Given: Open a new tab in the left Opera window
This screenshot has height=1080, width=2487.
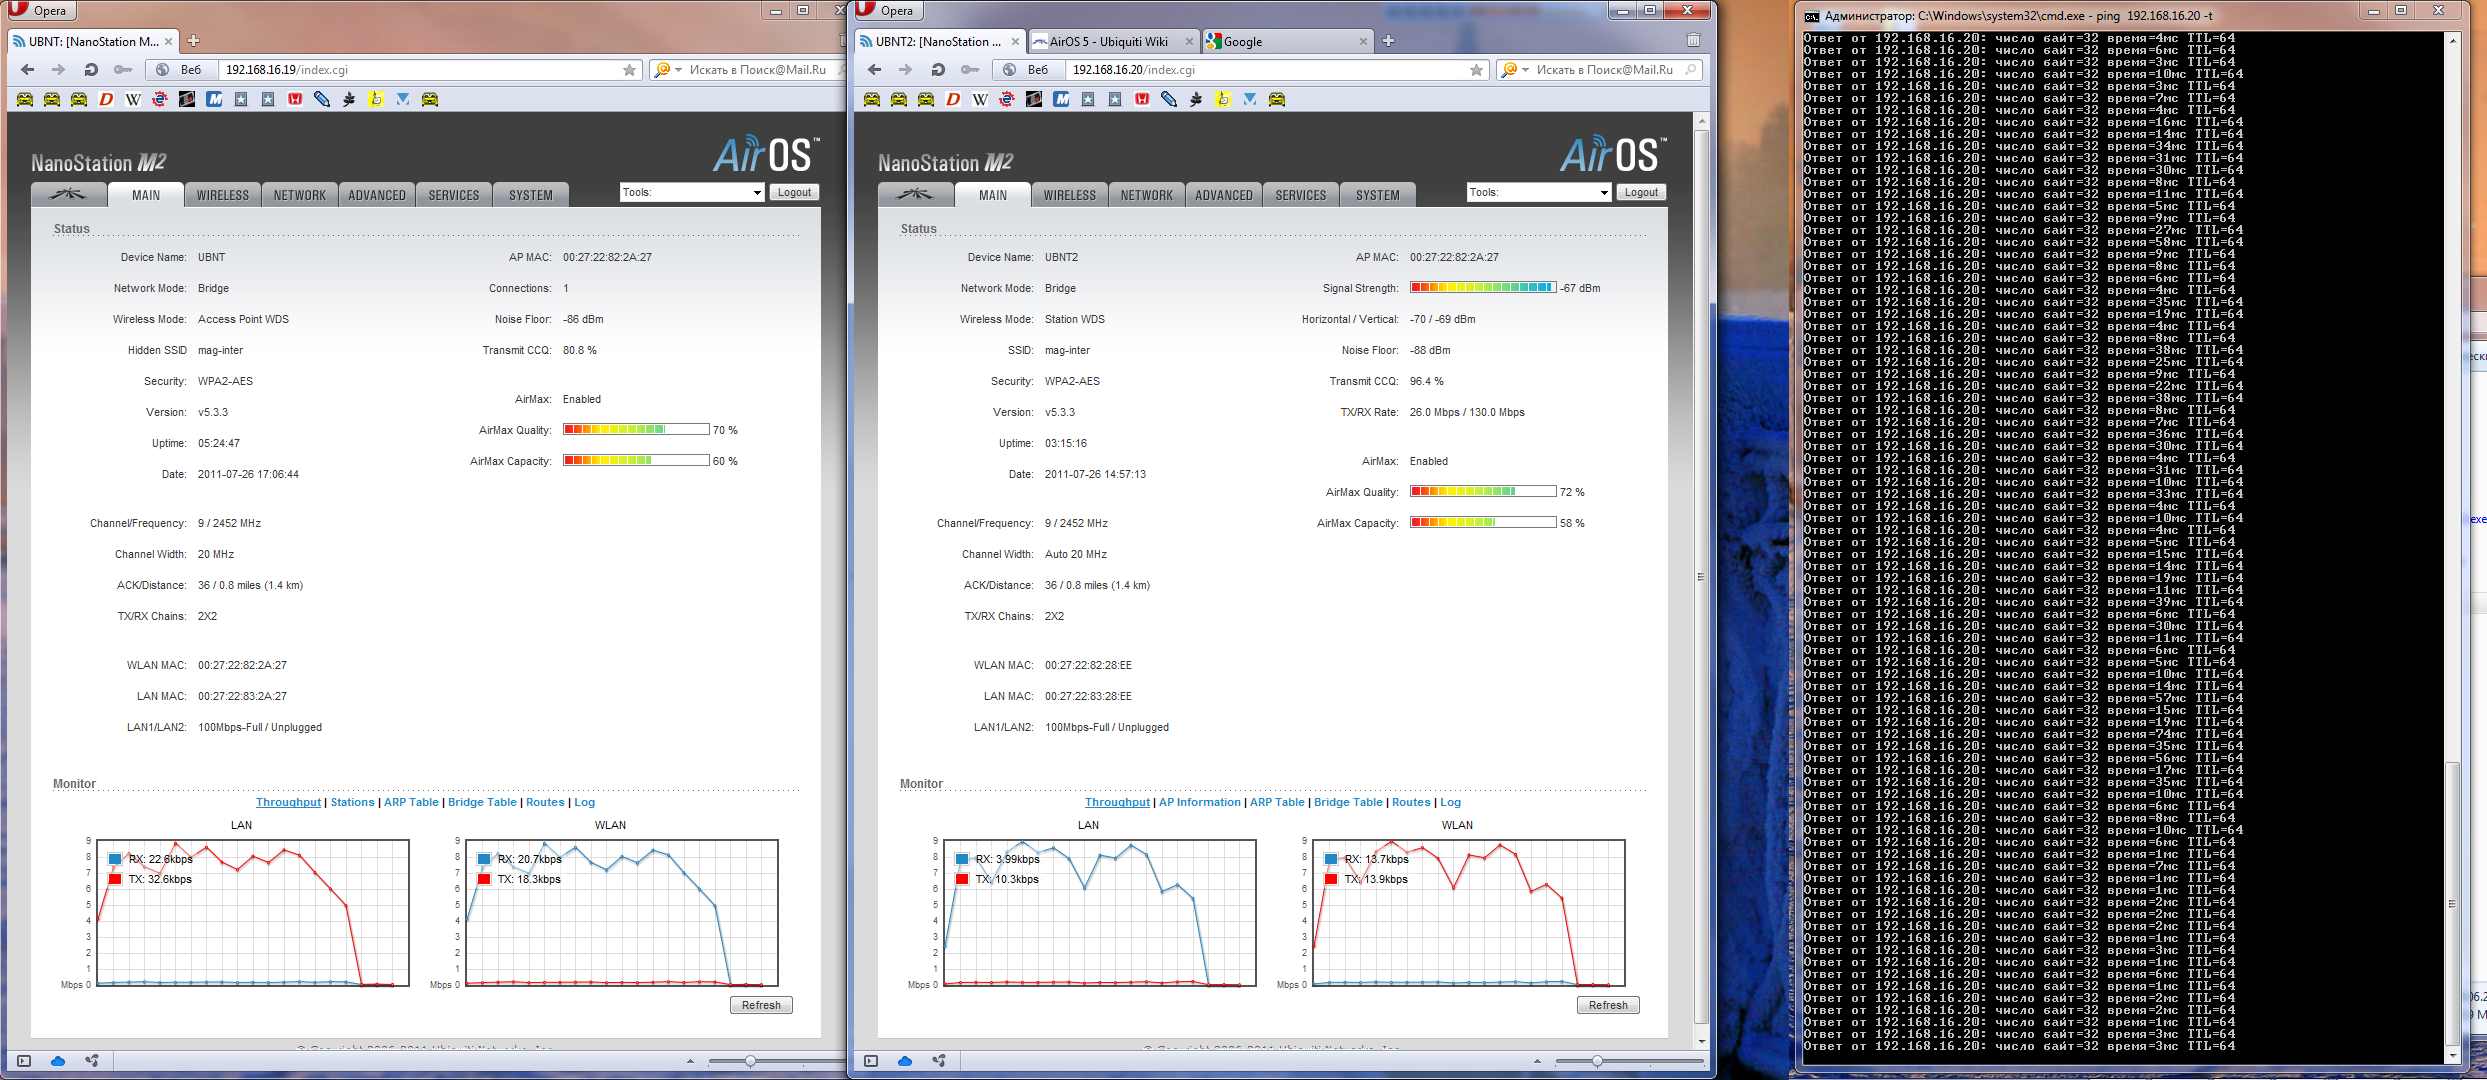Looking at the screenshot, I should (x=194, y=41).
